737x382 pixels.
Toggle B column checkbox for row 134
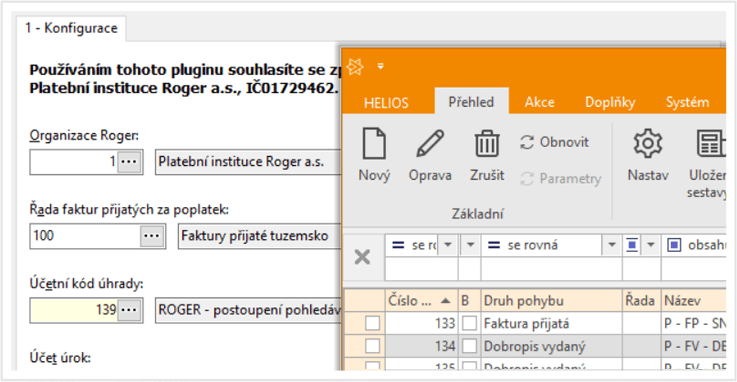pos(469,346)
